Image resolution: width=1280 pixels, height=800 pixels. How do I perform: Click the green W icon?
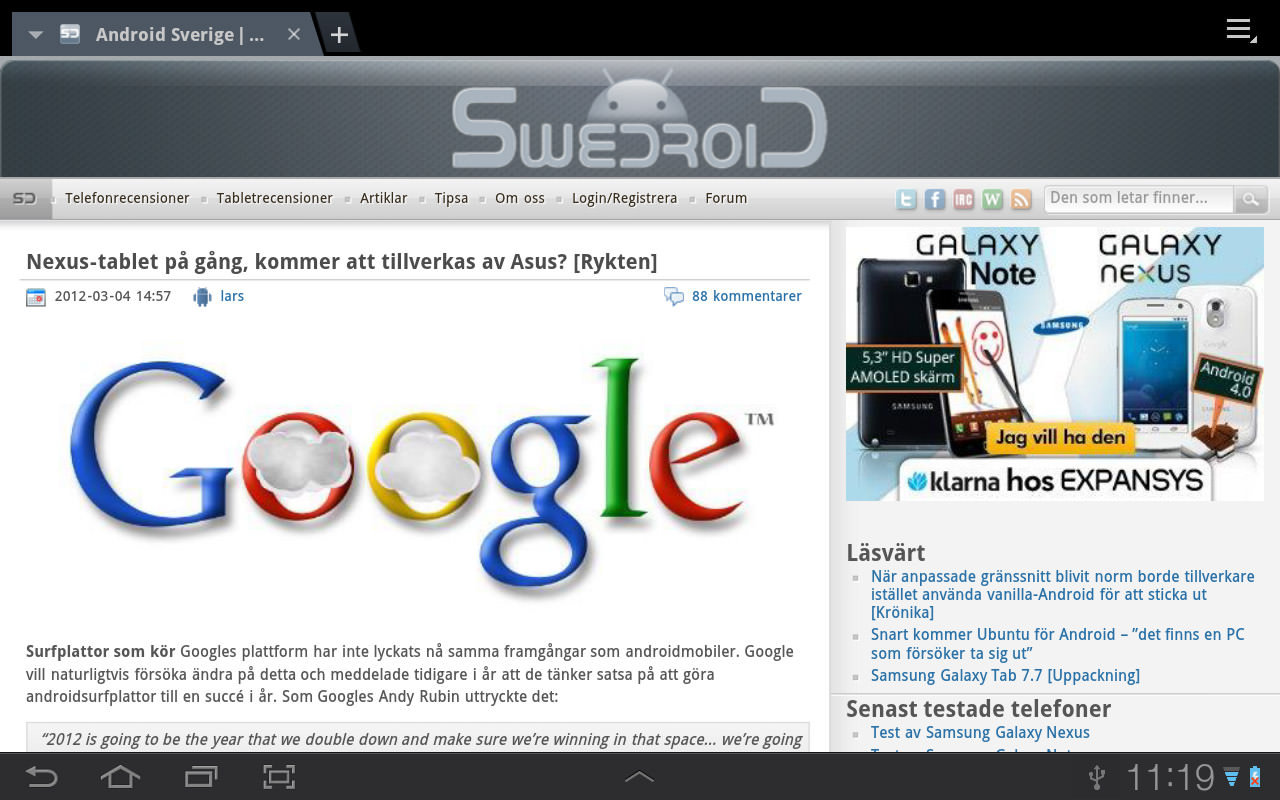(993, 199)
